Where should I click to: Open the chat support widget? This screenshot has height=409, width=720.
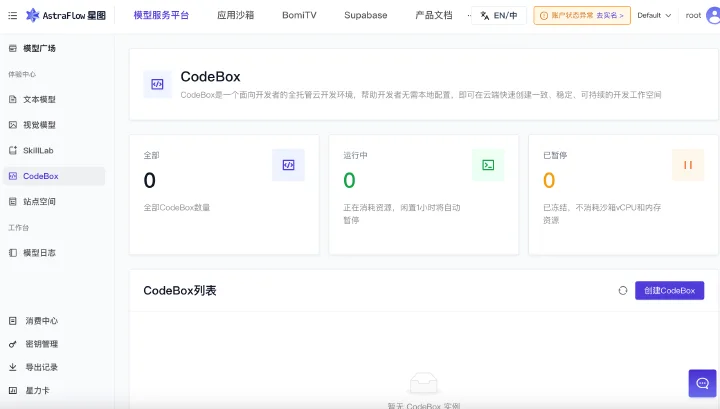703,383
